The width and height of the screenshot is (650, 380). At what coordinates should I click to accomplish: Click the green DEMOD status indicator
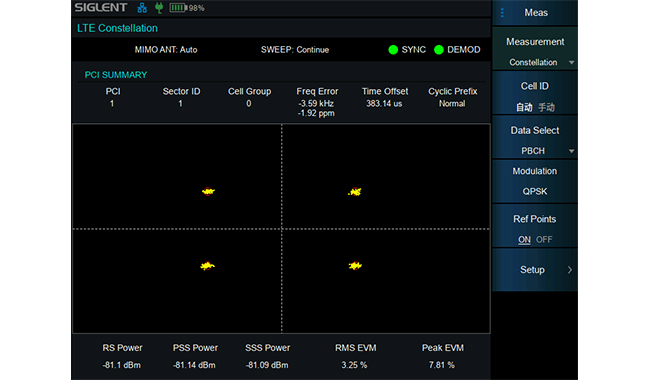(x=439, y=50)
